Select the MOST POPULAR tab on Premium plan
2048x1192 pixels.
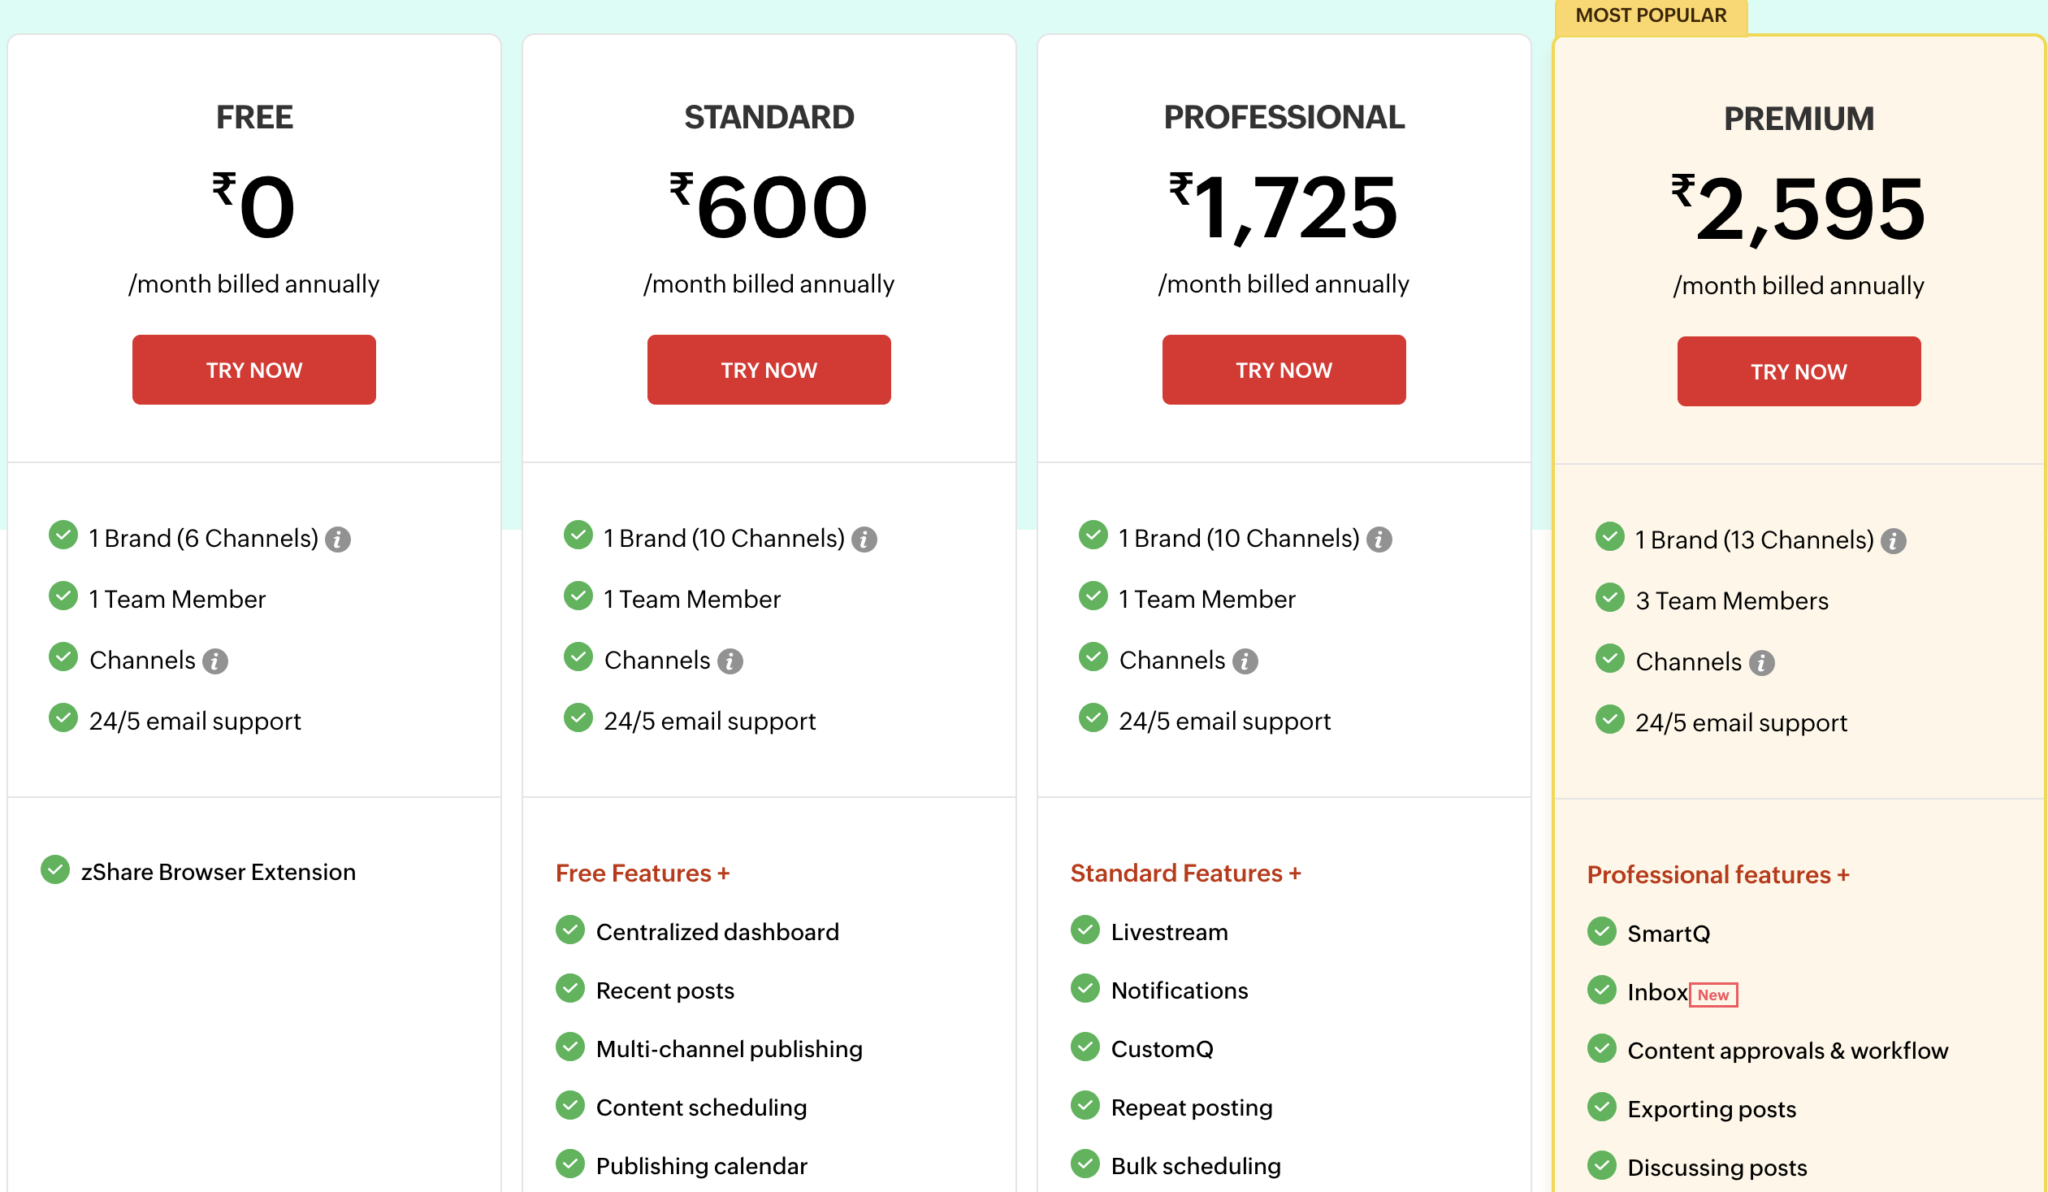1650,15
